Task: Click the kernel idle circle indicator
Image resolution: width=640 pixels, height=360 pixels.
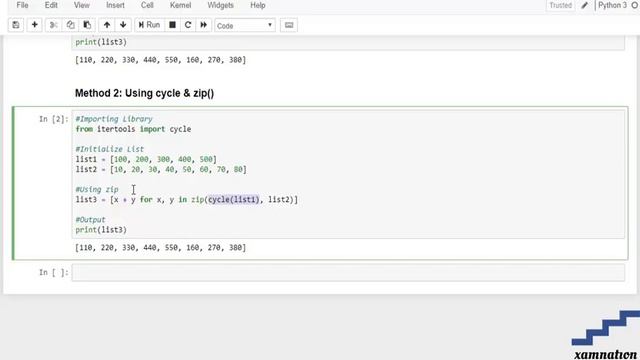Action: [x=635, y=5]
